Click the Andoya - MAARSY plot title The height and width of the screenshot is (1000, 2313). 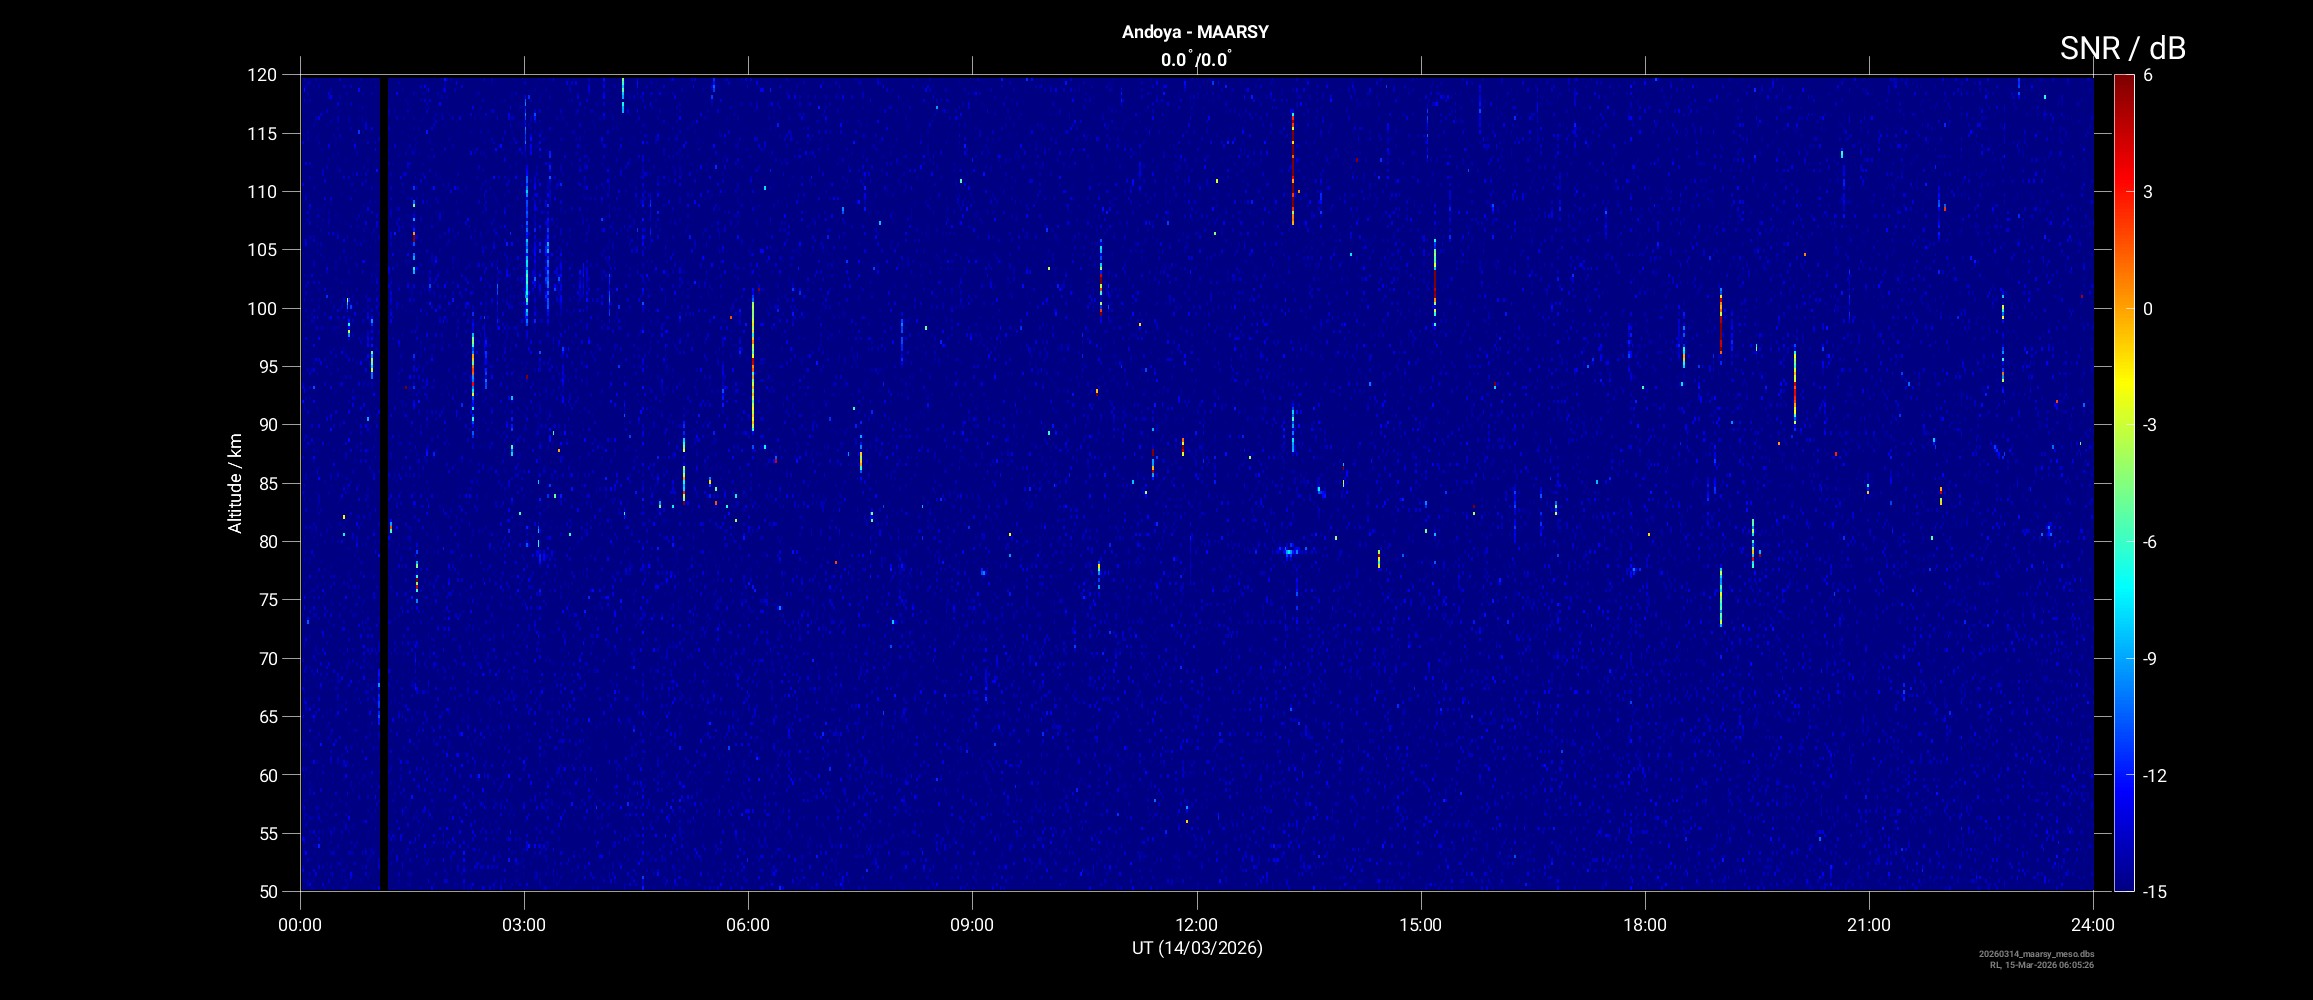(x=1195, y=32)
